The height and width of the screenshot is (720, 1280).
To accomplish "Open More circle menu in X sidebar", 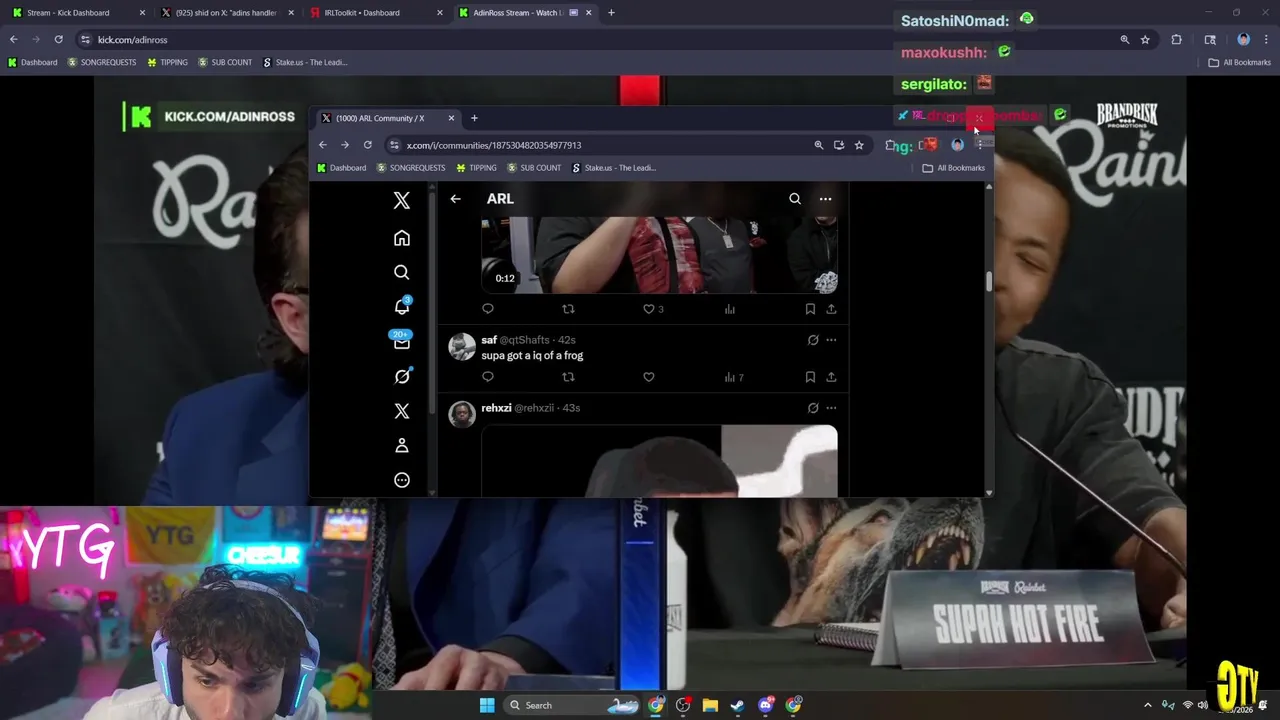I will [x=402, y=480].
